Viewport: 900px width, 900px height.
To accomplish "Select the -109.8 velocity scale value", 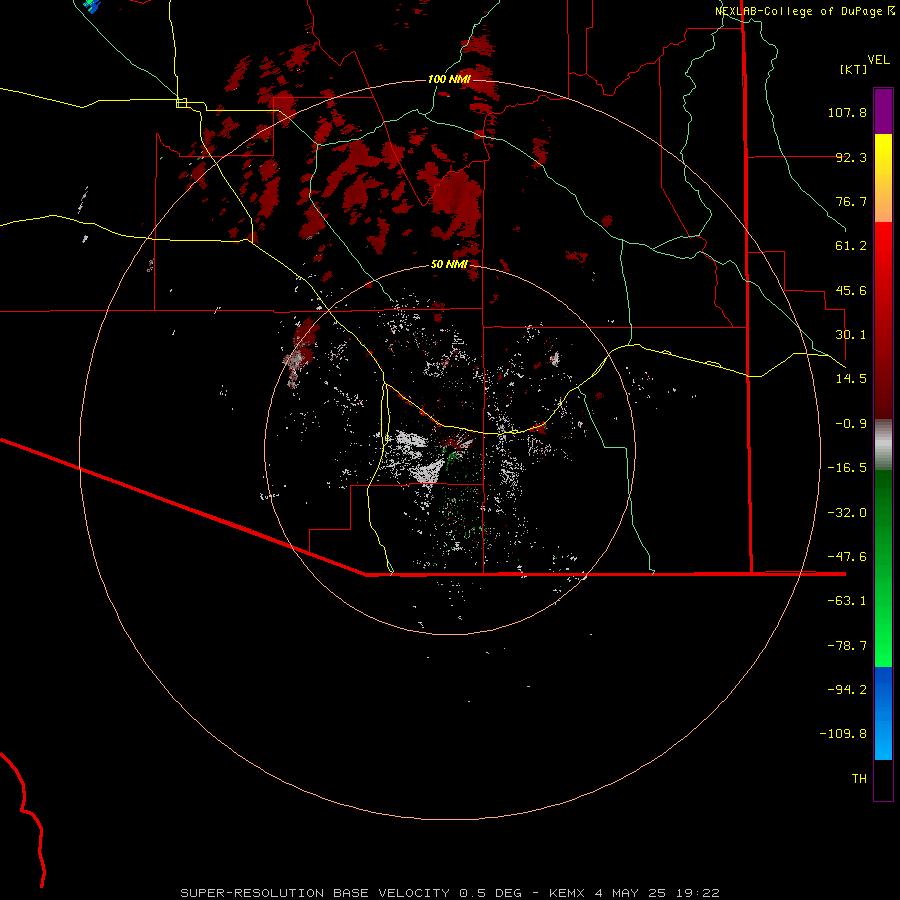I will [843, 734].
